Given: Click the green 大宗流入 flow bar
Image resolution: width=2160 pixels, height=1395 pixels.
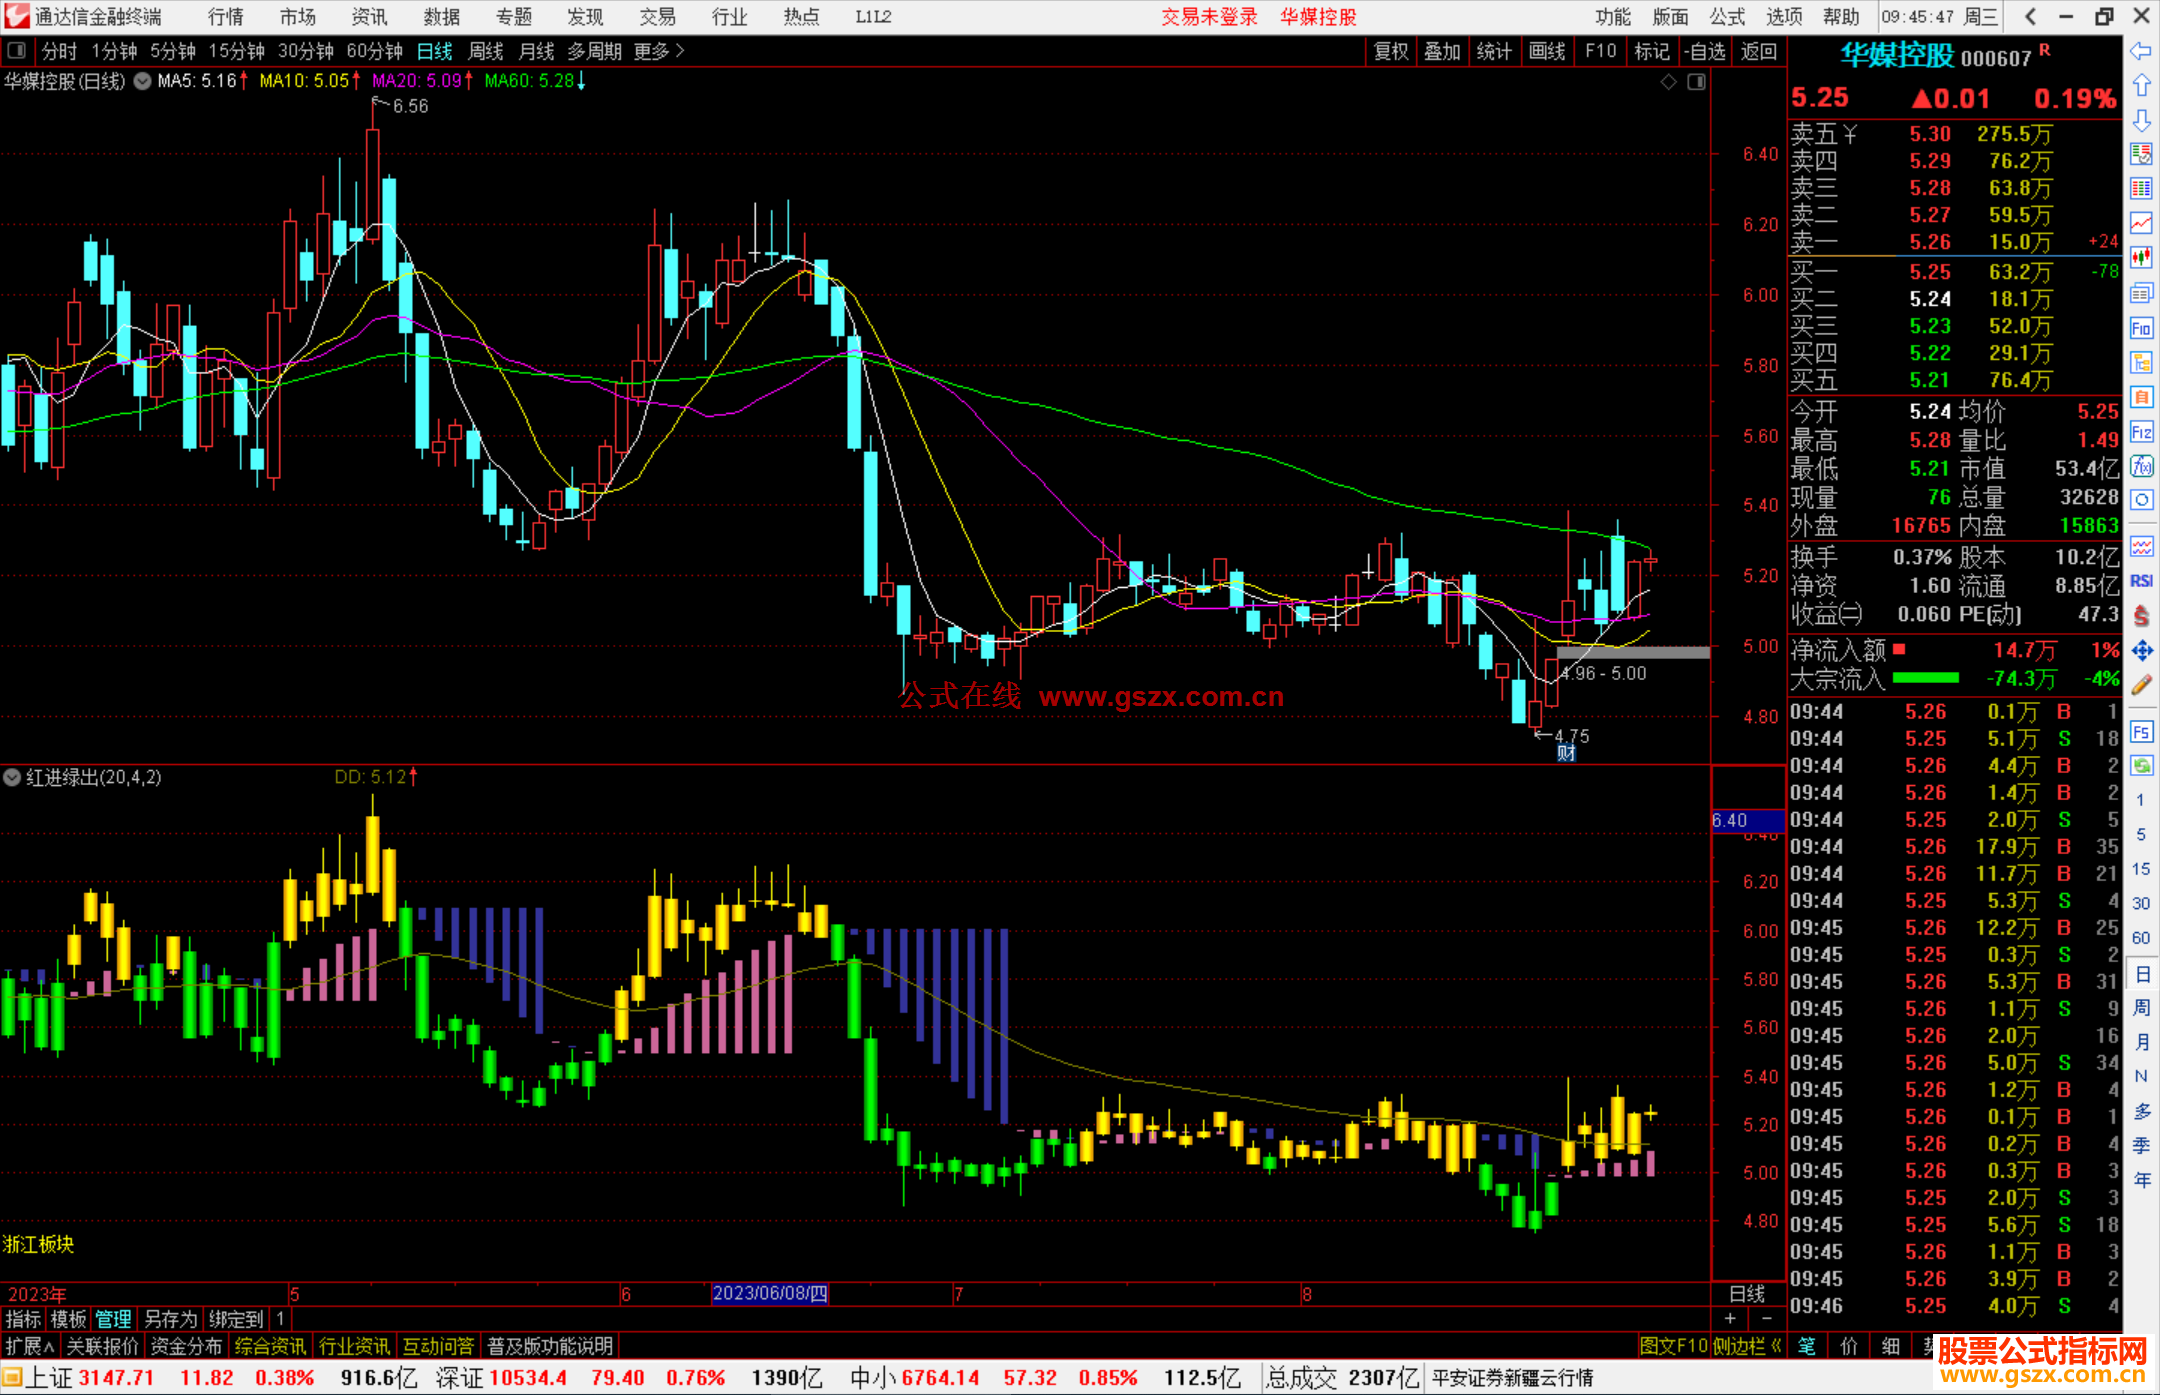Looking at the screenshot, I should pos(1926,678).
